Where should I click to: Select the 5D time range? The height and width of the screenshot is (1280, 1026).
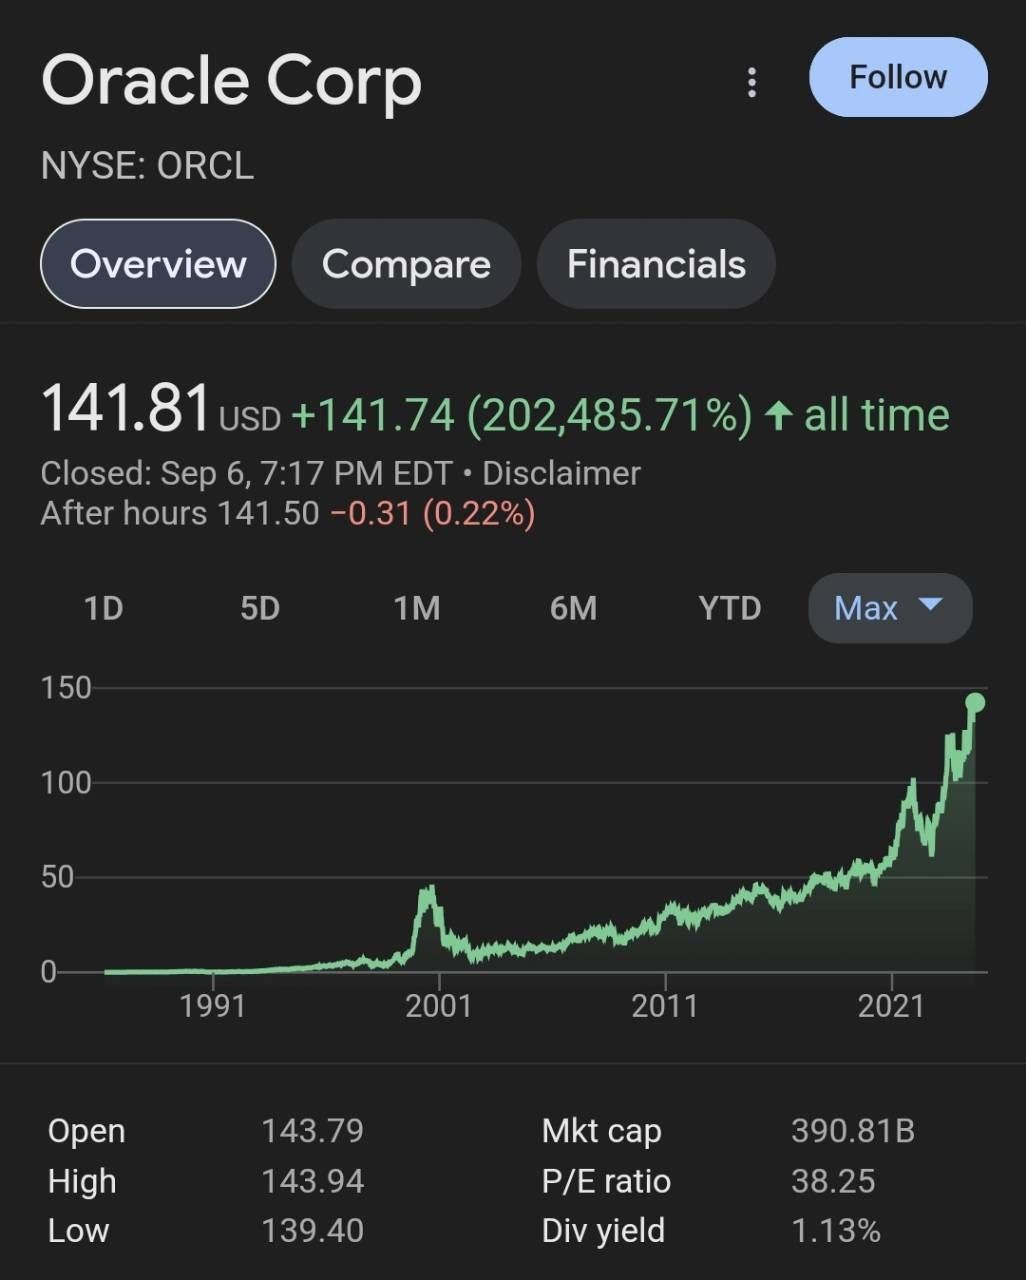click(260, 608)
